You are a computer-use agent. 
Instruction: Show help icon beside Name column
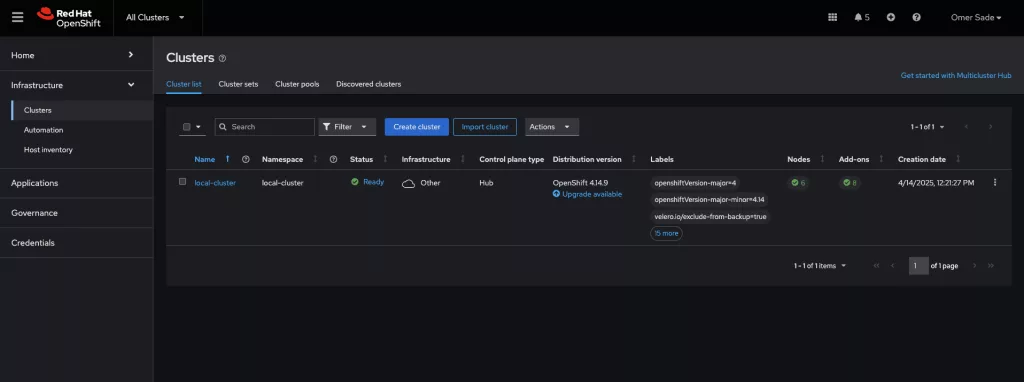click(x=246, y=159)
